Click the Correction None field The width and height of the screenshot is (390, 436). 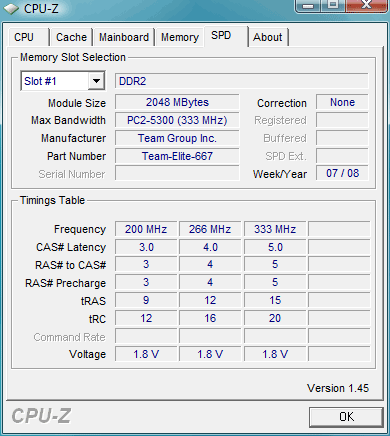pos(342,102)
